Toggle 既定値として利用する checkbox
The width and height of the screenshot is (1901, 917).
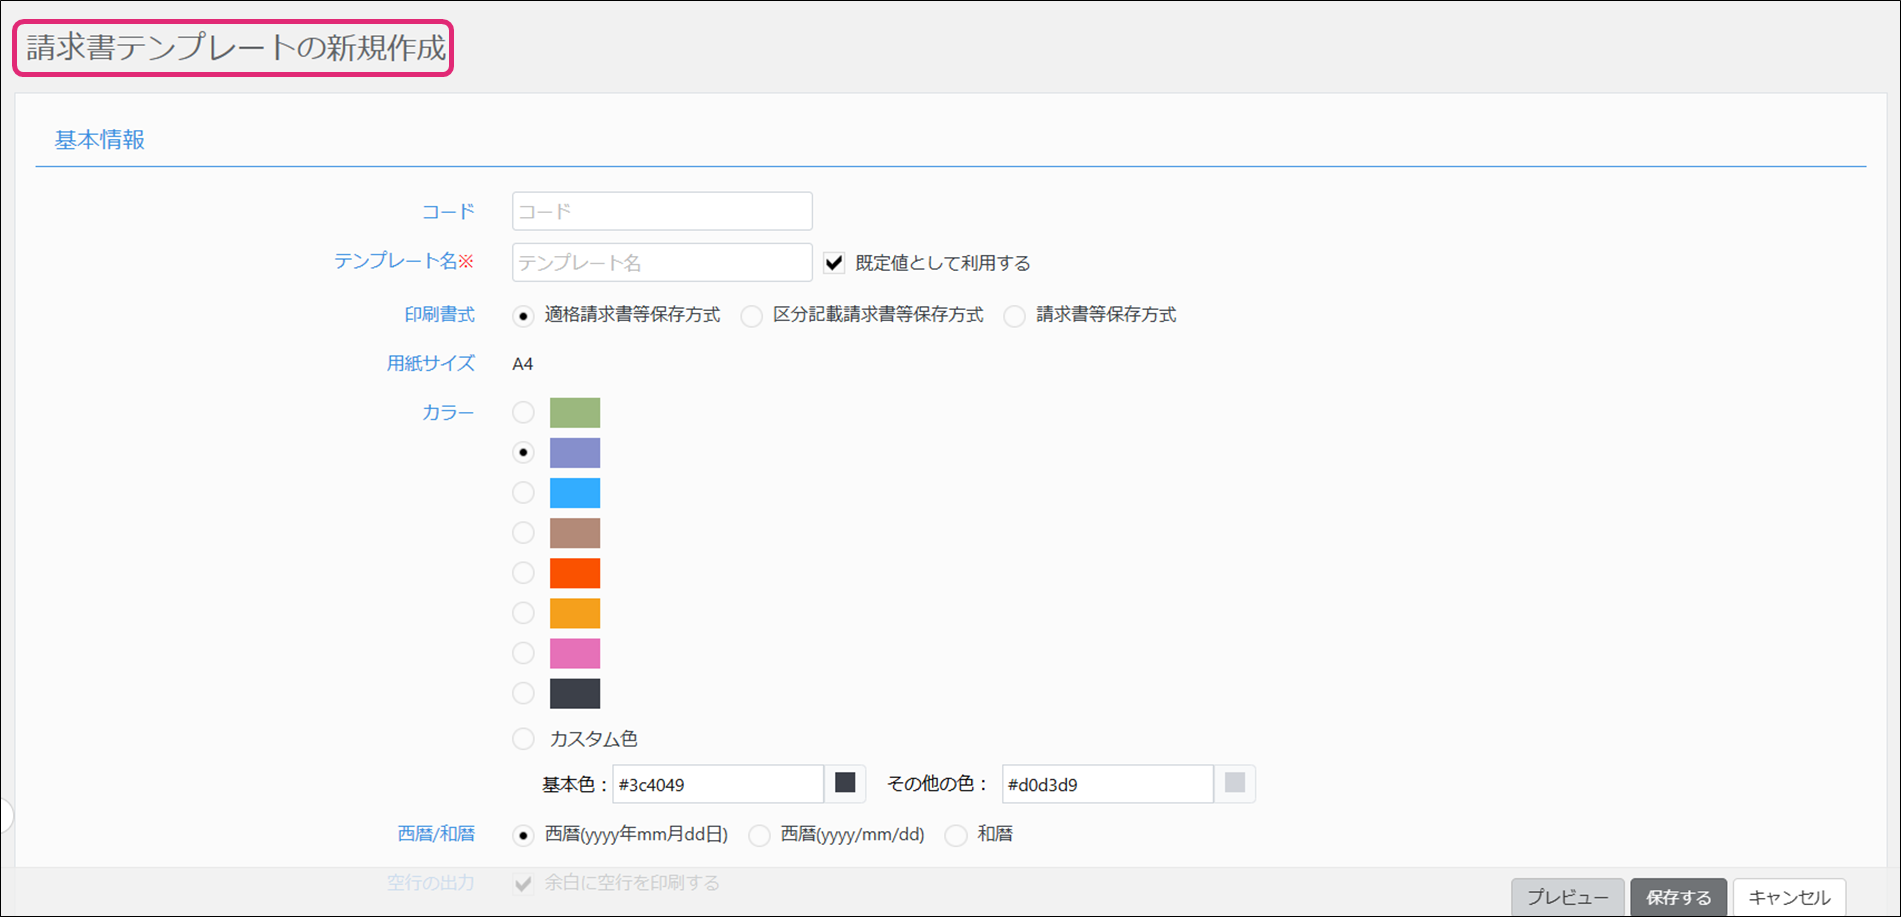[834, 263]
